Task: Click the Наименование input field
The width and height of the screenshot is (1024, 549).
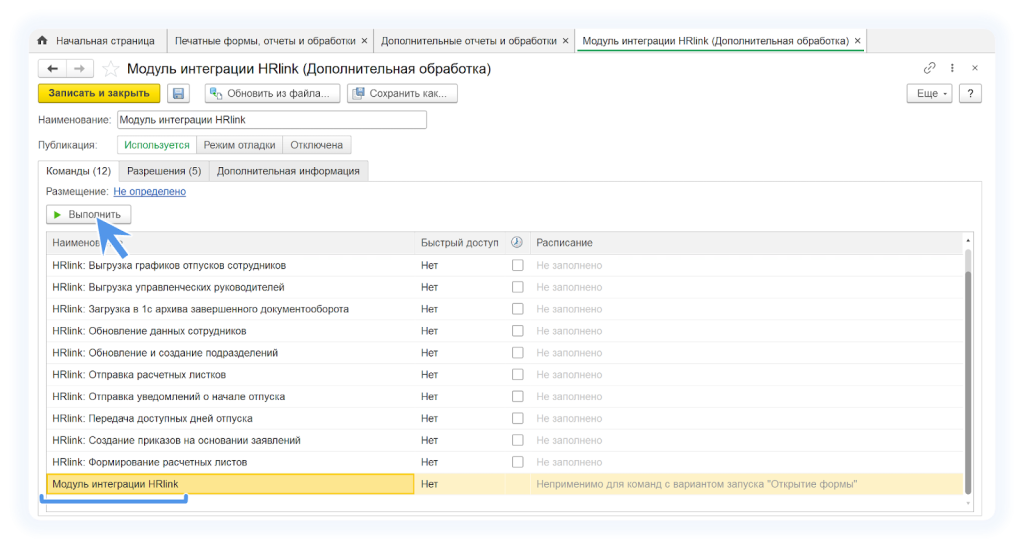Action: tap(272, 120)
